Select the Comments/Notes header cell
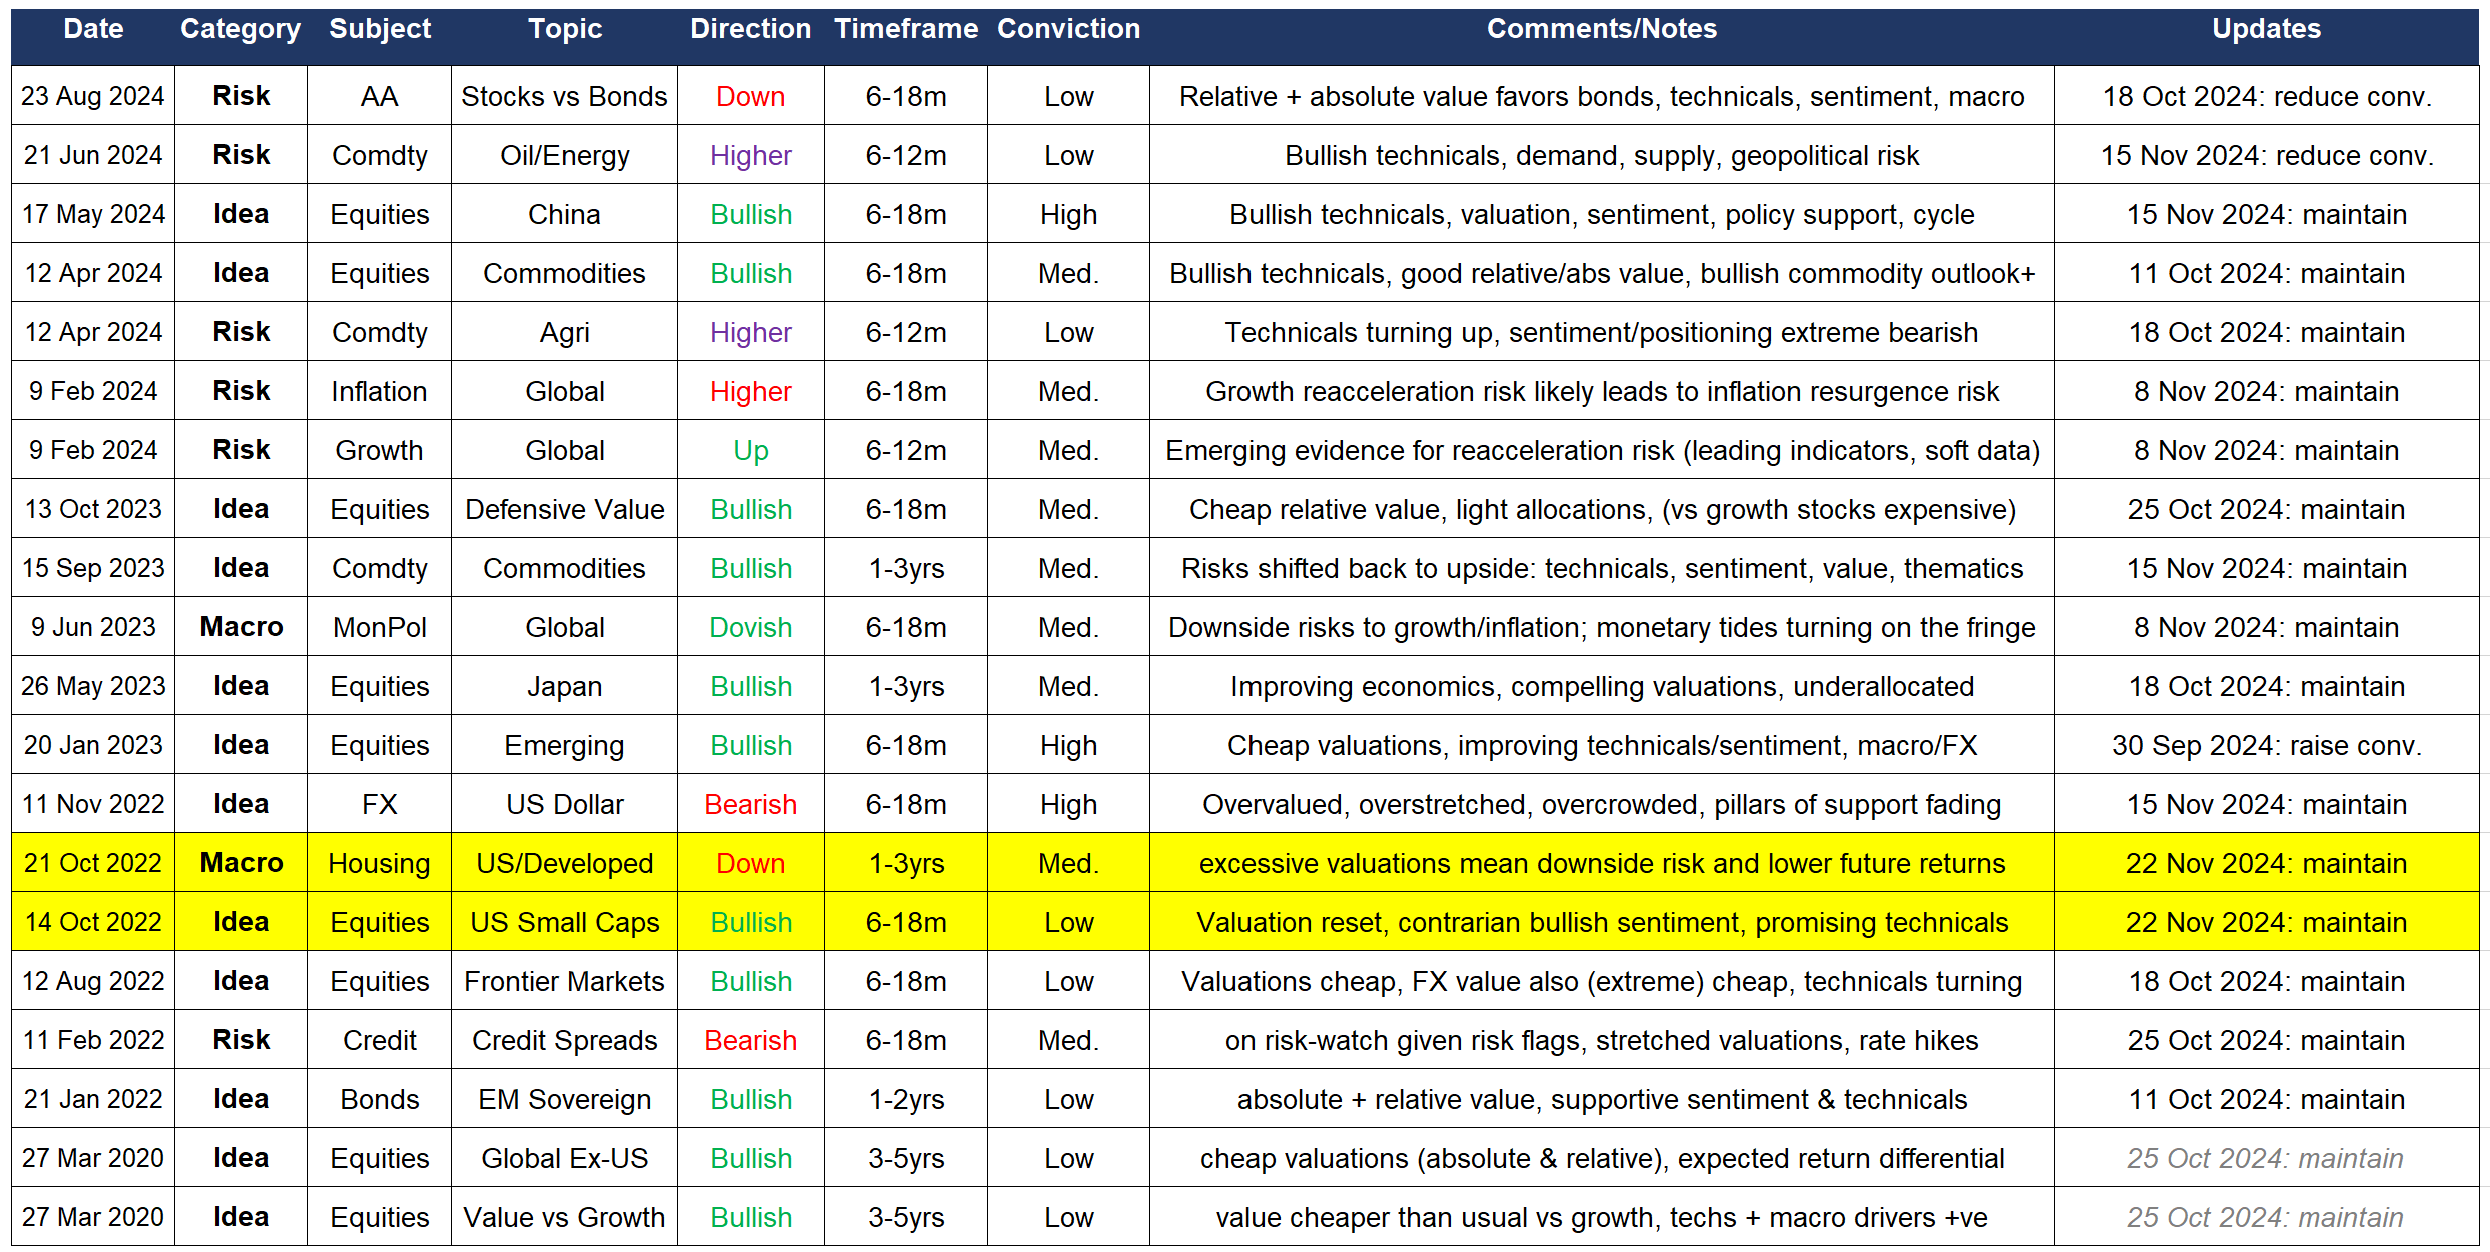Screen dimensions: 2490x1252 1601,29
